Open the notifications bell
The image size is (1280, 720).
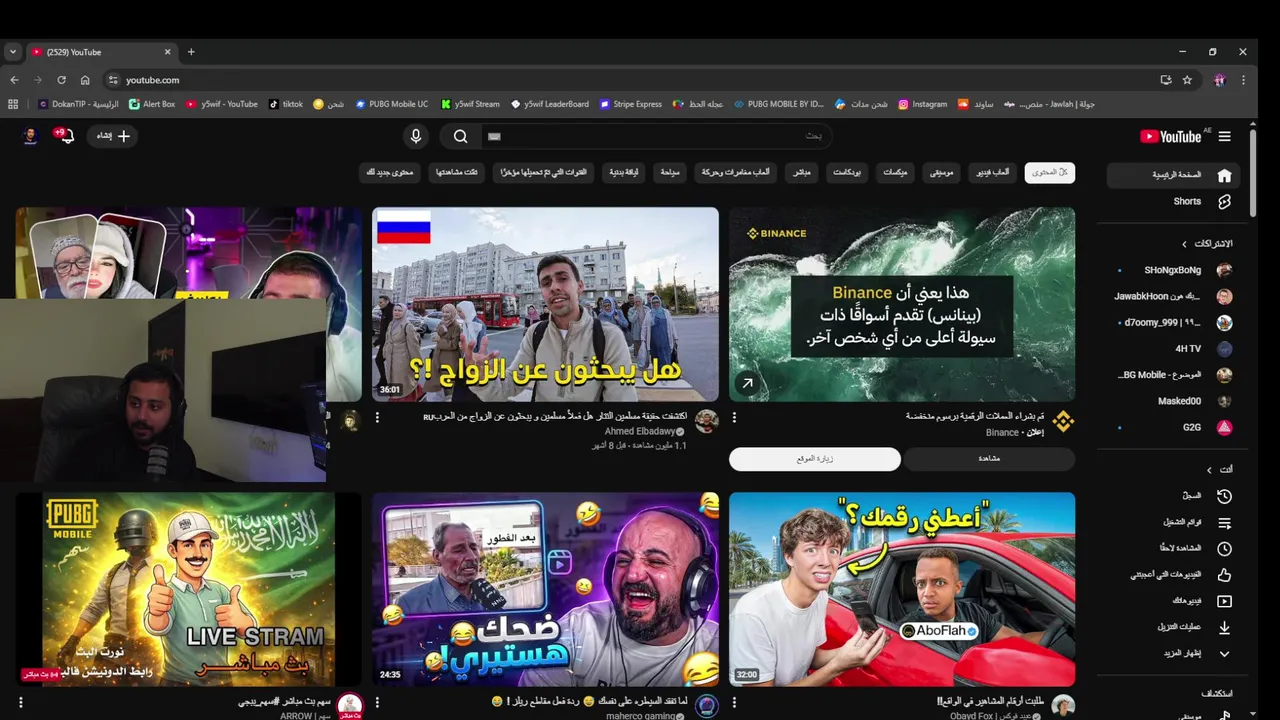pyautogui.click(x=66, y=136)
